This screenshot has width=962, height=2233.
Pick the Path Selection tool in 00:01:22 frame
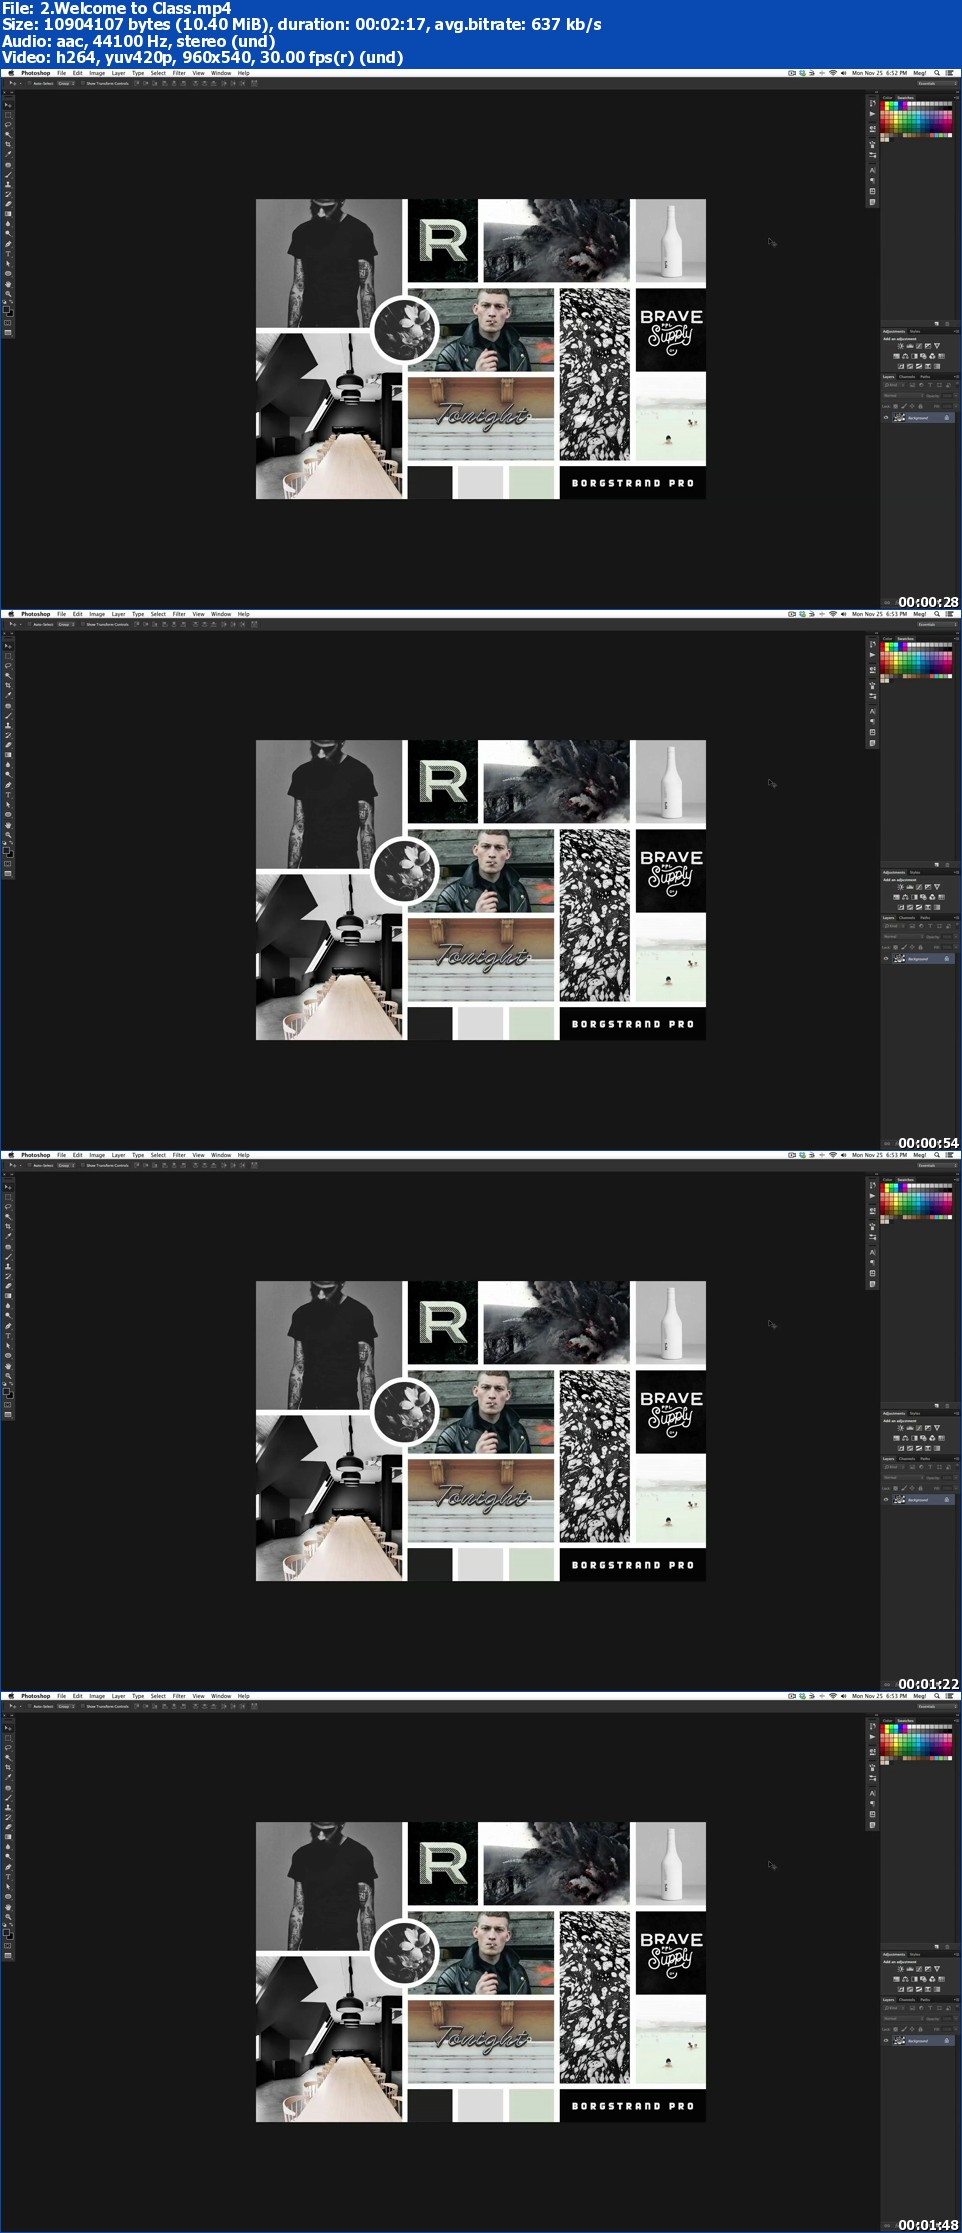[x=8, y=1345]
